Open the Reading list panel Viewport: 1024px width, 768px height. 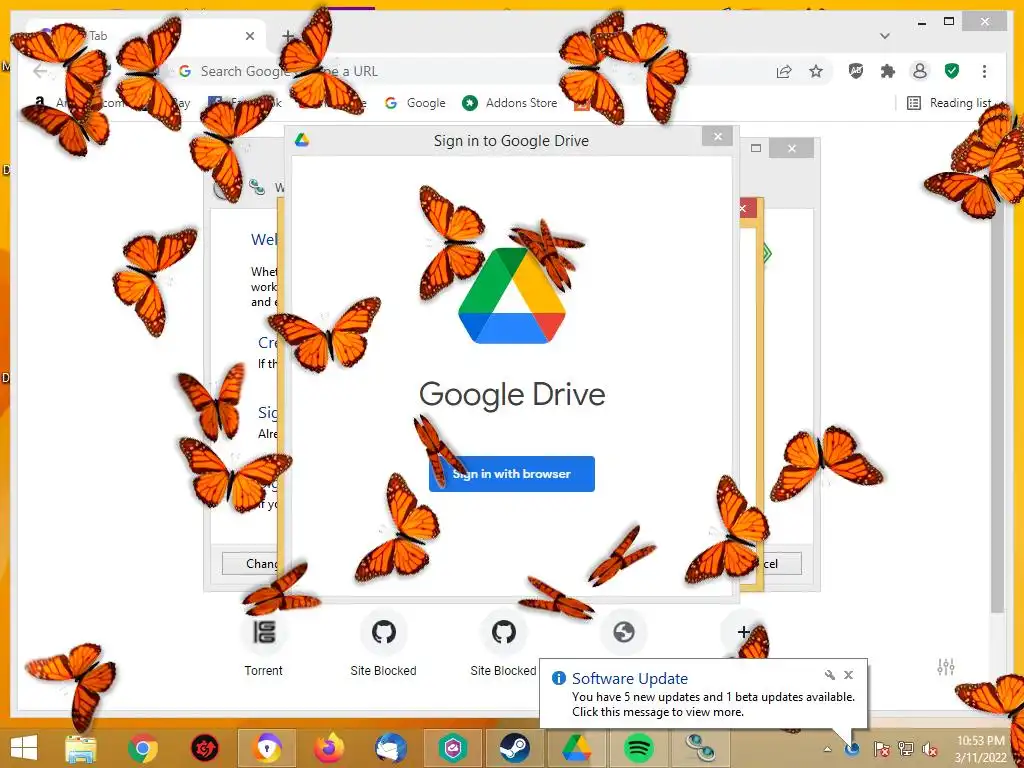pos(950,103)
